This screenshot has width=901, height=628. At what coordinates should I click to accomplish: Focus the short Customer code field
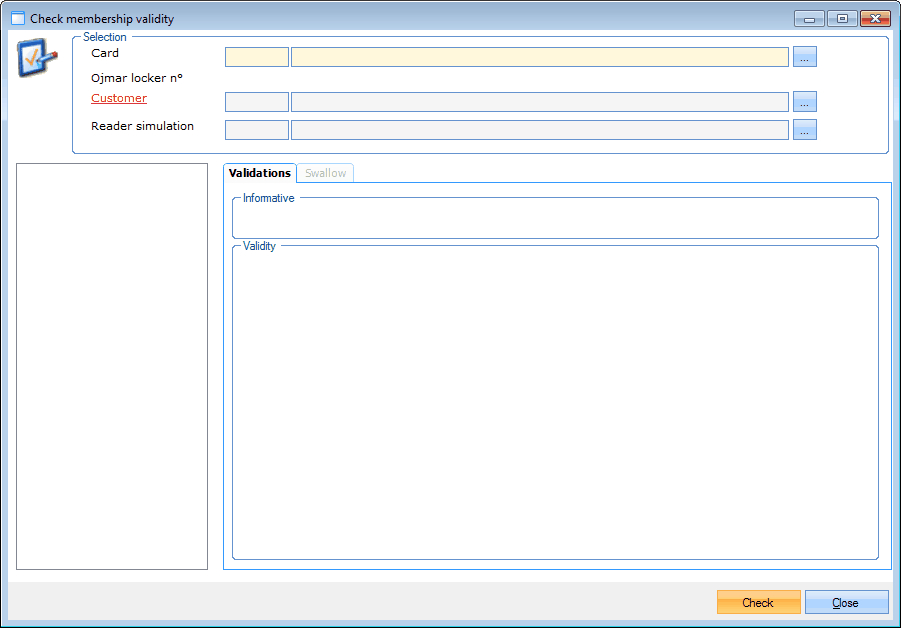(x=257, y=102)
